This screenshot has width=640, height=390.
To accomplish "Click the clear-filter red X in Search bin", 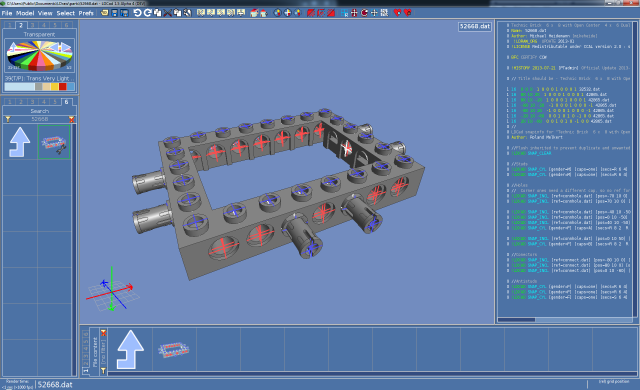I will tap(72, 119).
